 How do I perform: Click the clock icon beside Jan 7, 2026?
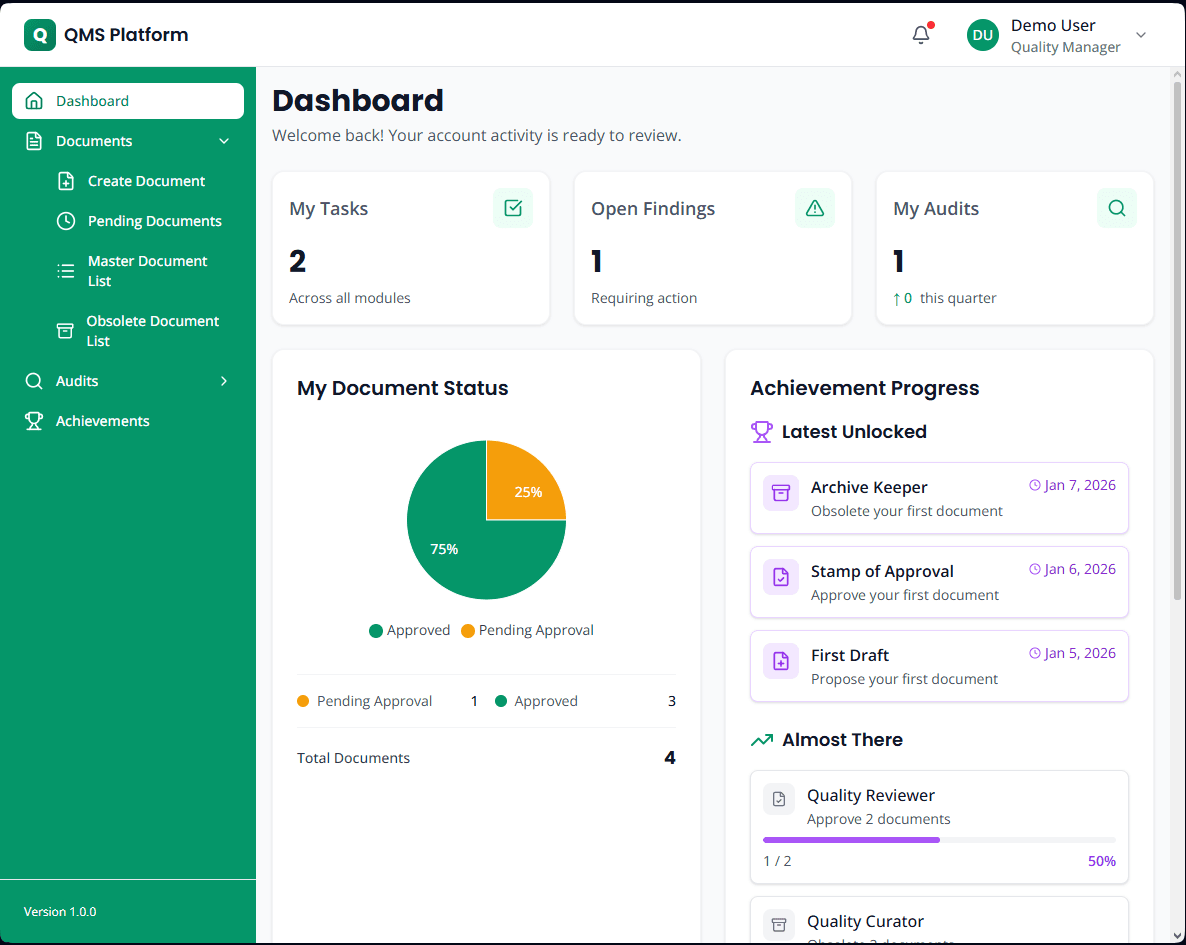pyautogui.click(x=1035, y=486)
